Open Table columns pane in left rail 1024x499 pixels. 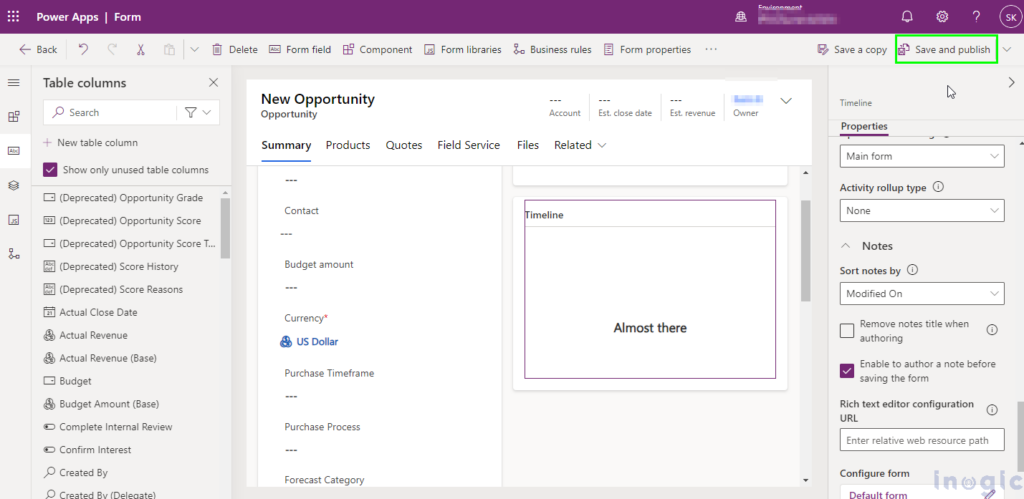pos(14,151)
